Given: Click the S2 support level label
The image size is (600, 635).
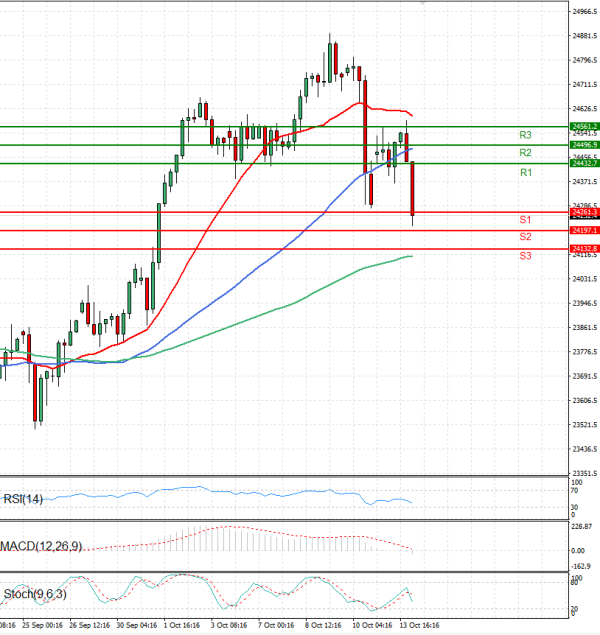Looking at the screenshot, I should pyautogui.click(x=524, y=237).
